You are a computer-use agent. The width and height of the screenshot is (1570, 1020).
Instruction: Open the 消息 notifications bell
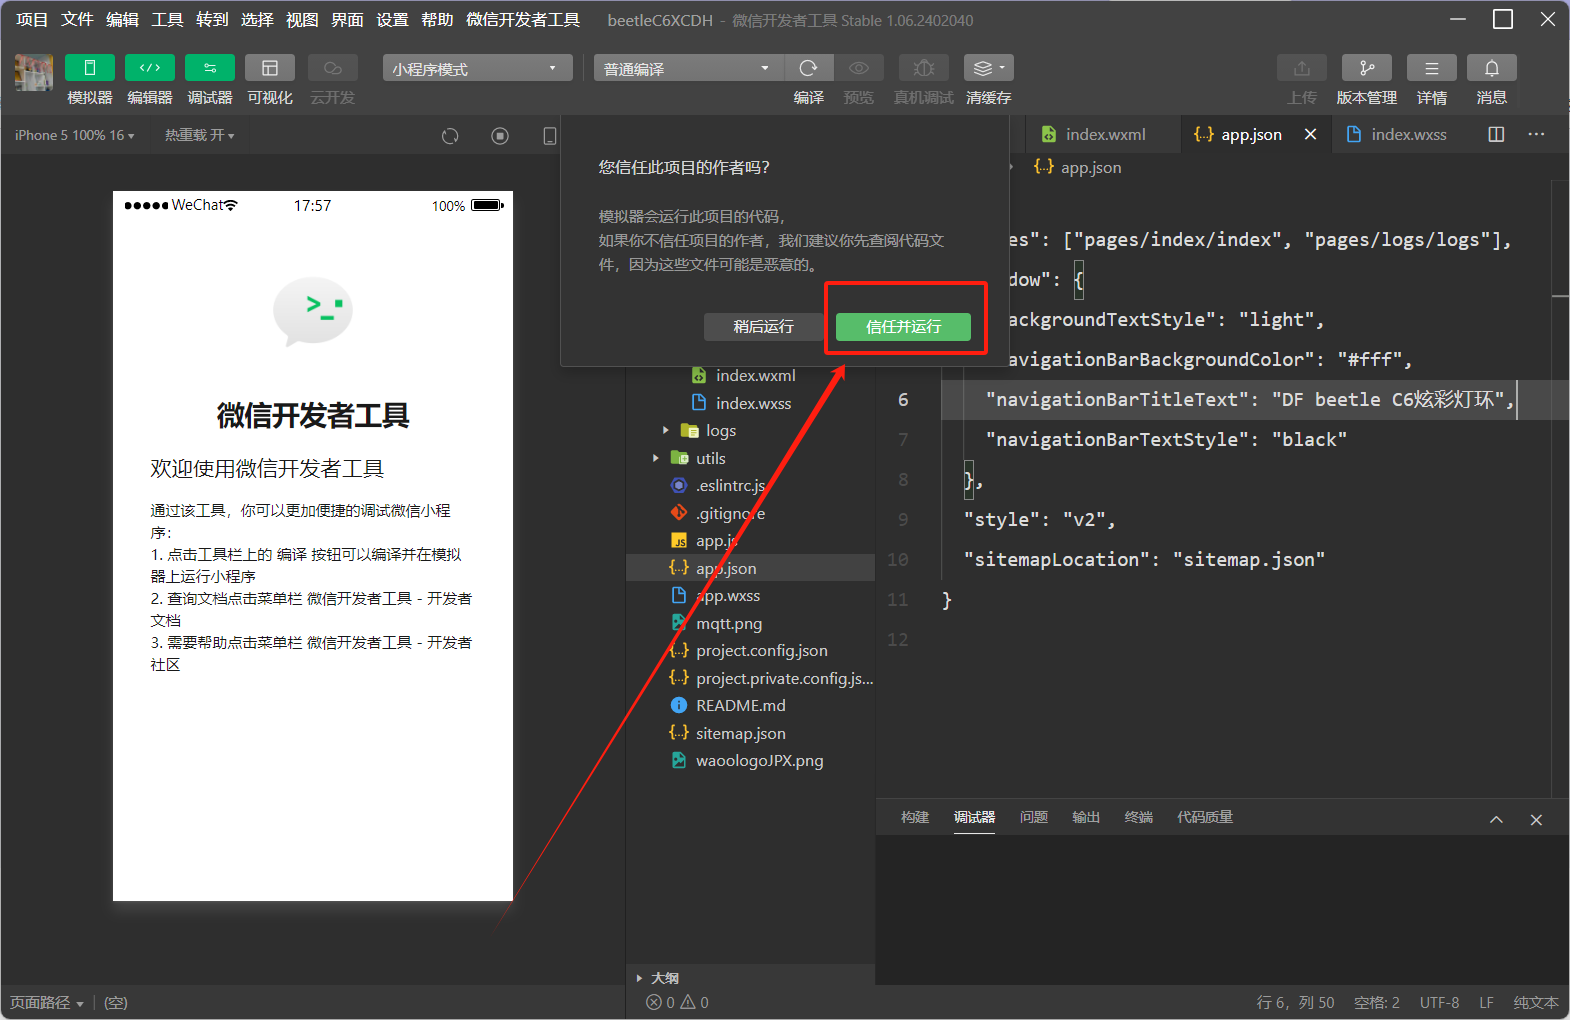pyautogui.click(x=1492, y=68)
